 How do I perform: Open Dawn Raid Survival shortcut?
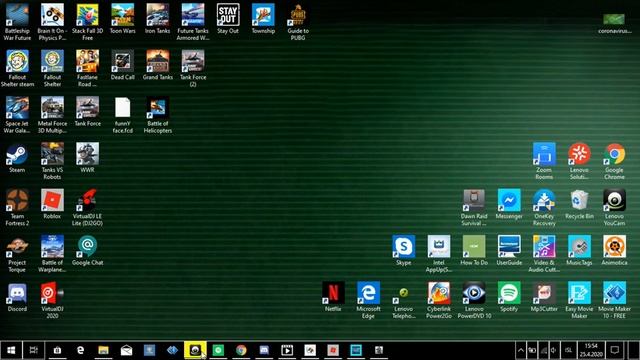474,207
